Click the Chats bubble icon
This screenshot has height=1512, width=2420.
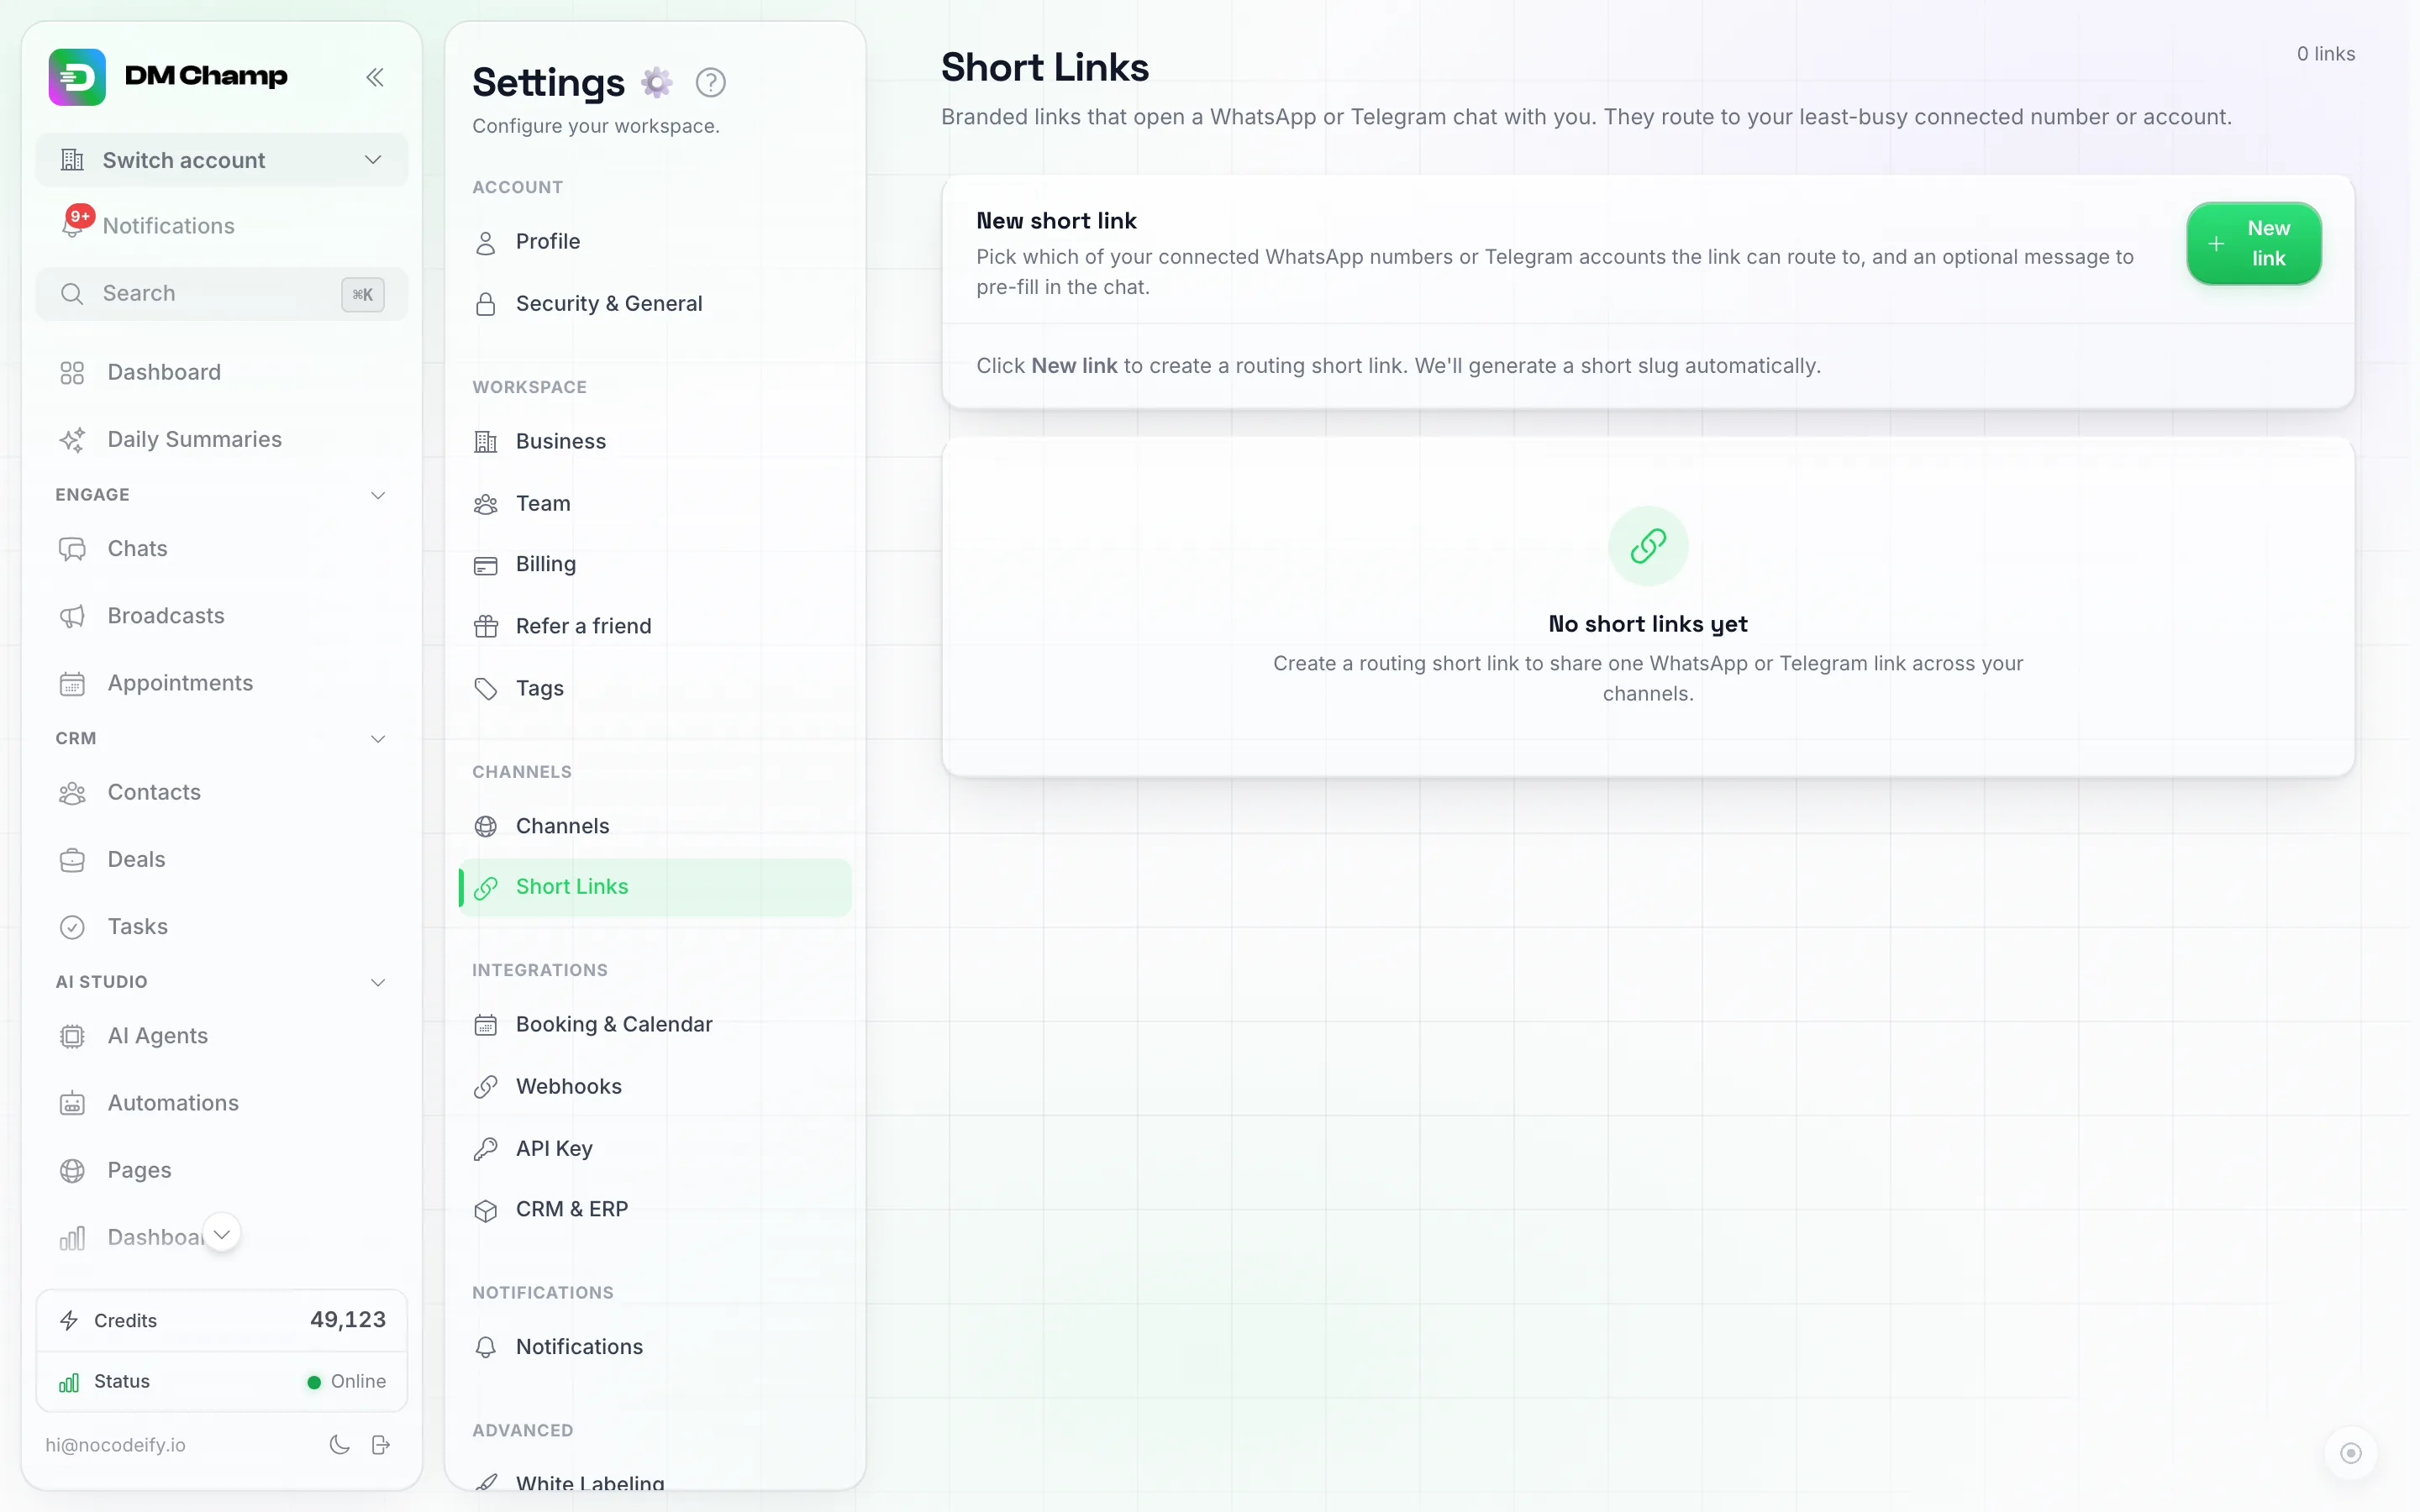pos(72,549)
